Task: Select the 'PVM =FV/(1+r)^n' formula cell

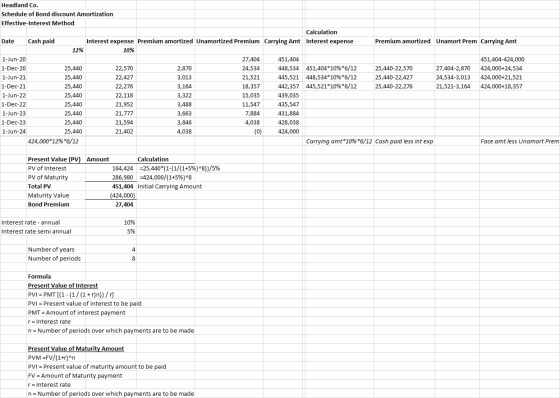Action: click(x=51, y=358)
